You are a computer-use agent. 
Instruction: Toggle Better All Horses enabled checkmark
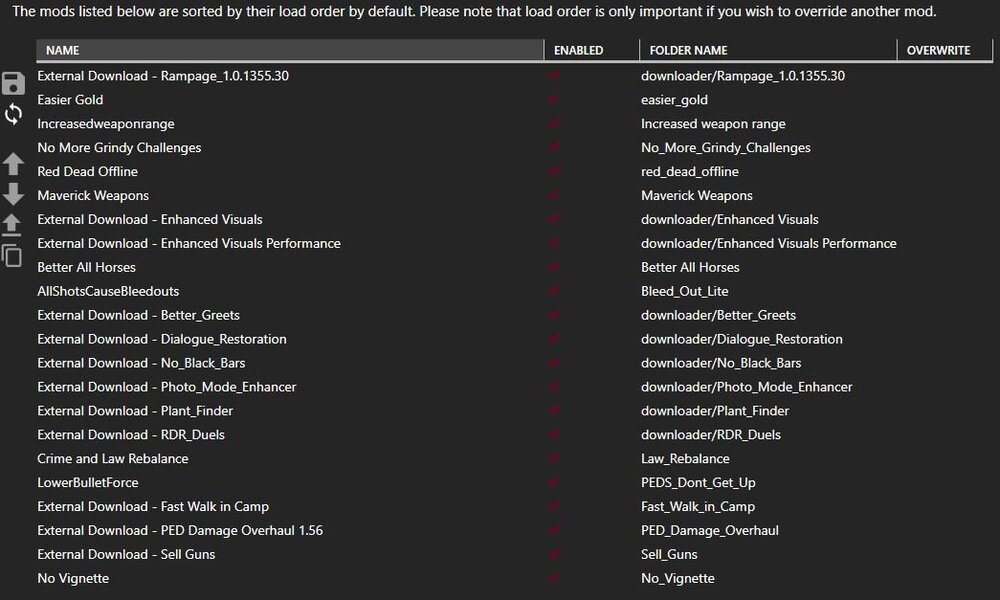[554, 268]
